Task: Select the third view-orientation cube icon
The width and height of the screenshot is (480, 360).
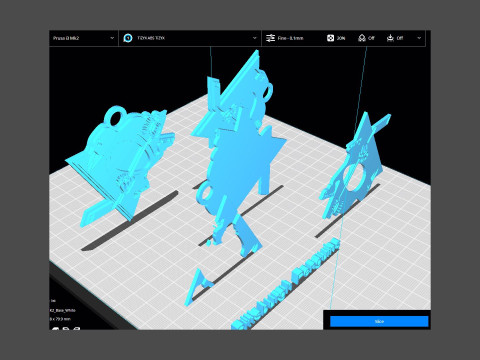Action: 77,328
